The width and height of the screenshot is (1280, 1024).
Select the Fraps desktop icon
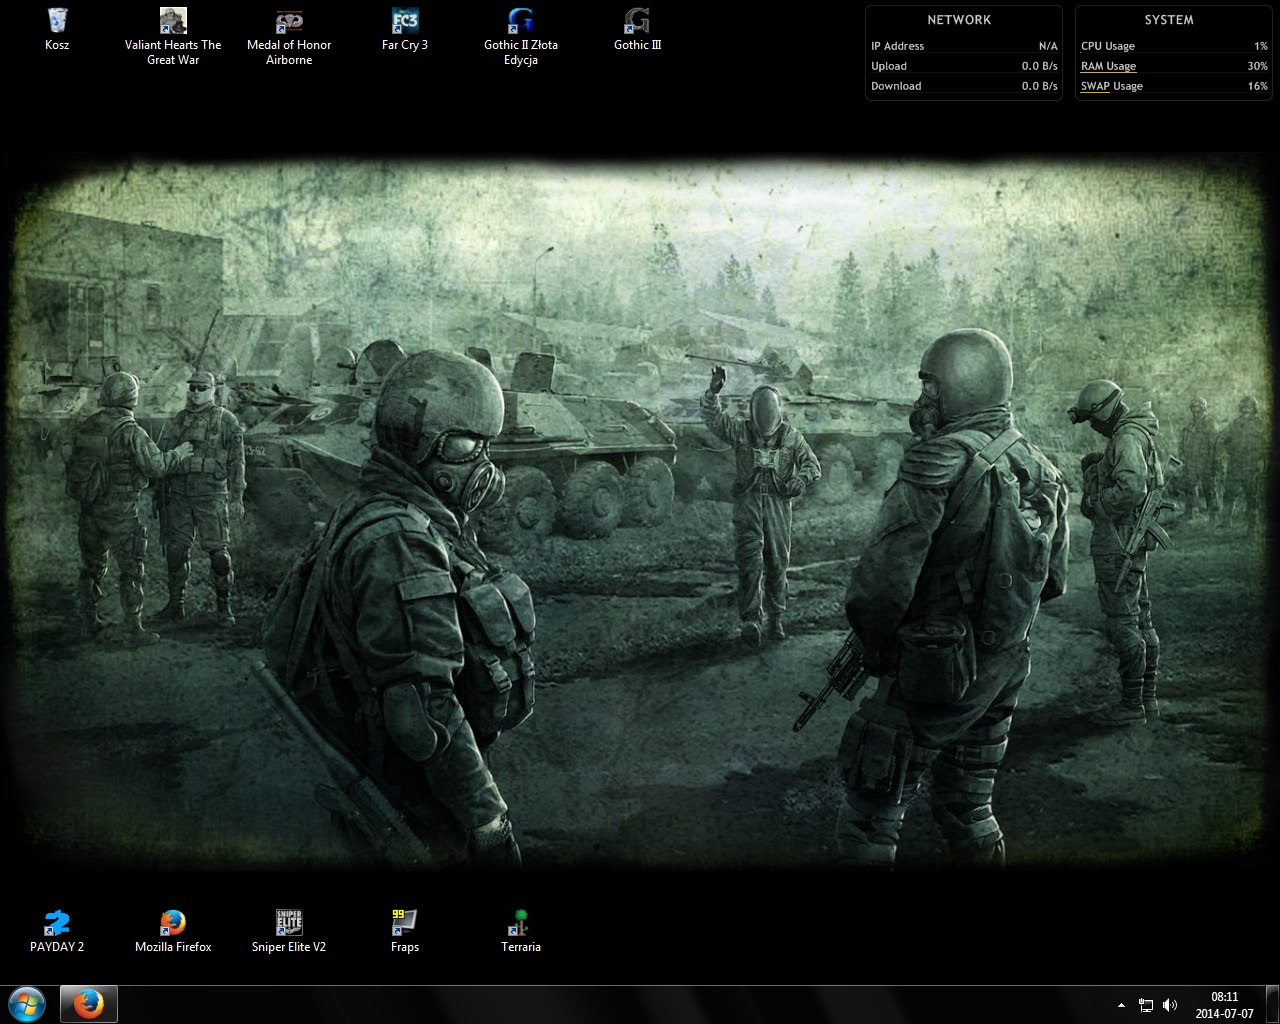coord(405,931)
